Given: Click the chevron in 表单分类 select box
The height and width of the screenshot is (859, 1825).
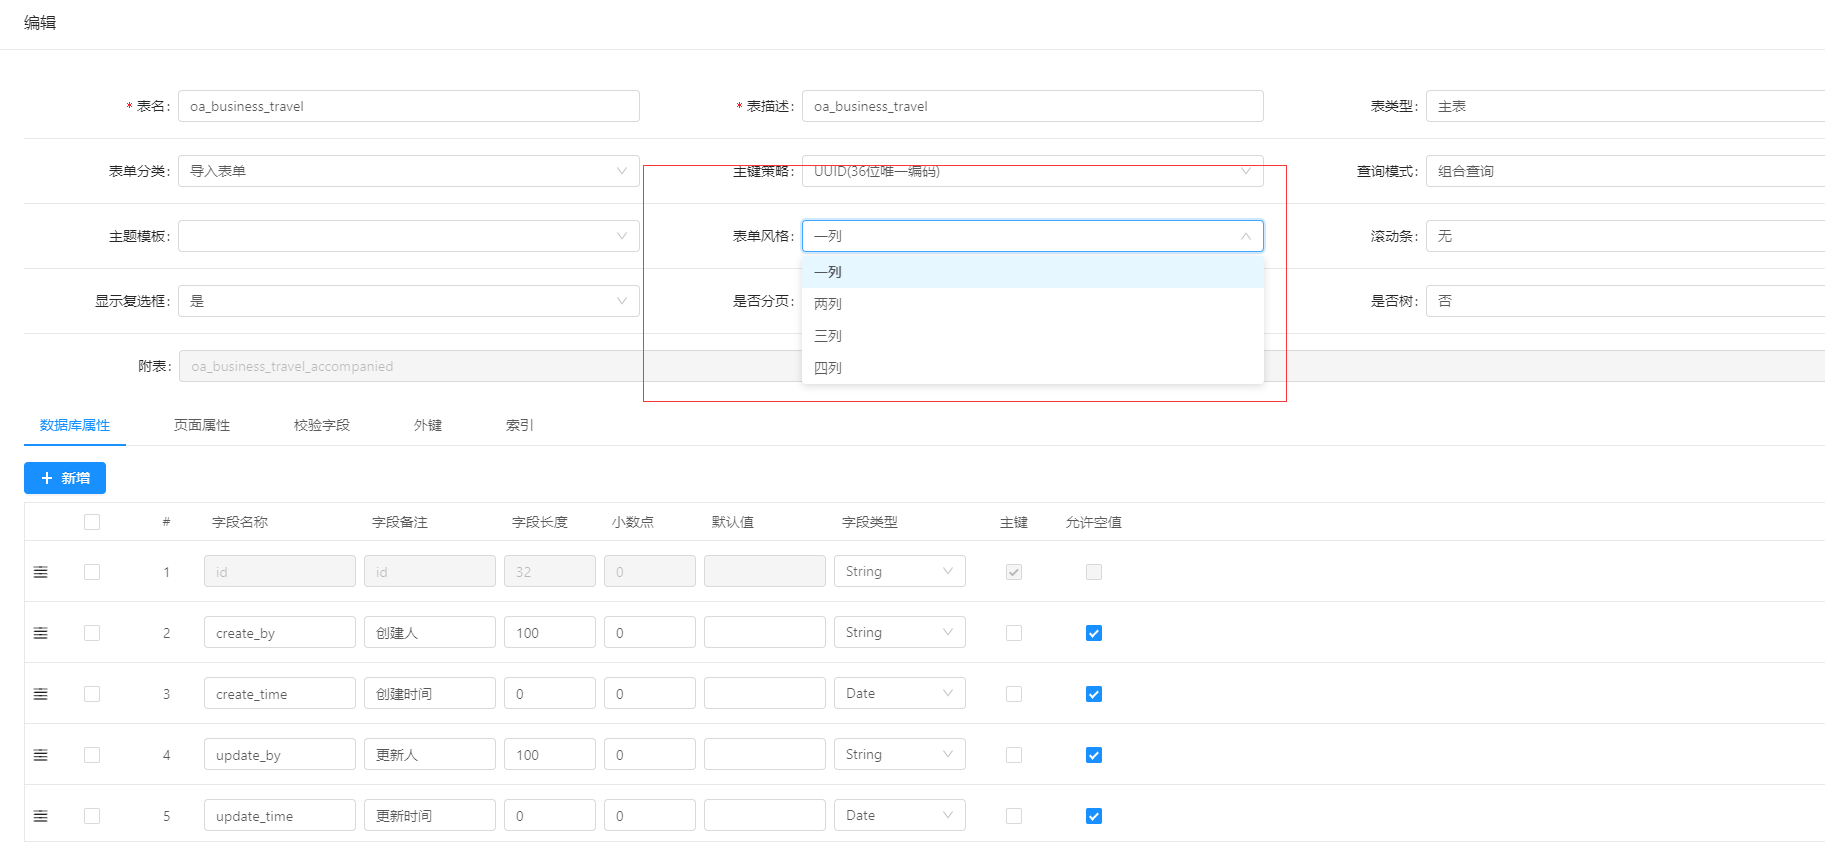Looking at the screenshot, I should pyautogui.click(x=622, y=171).
